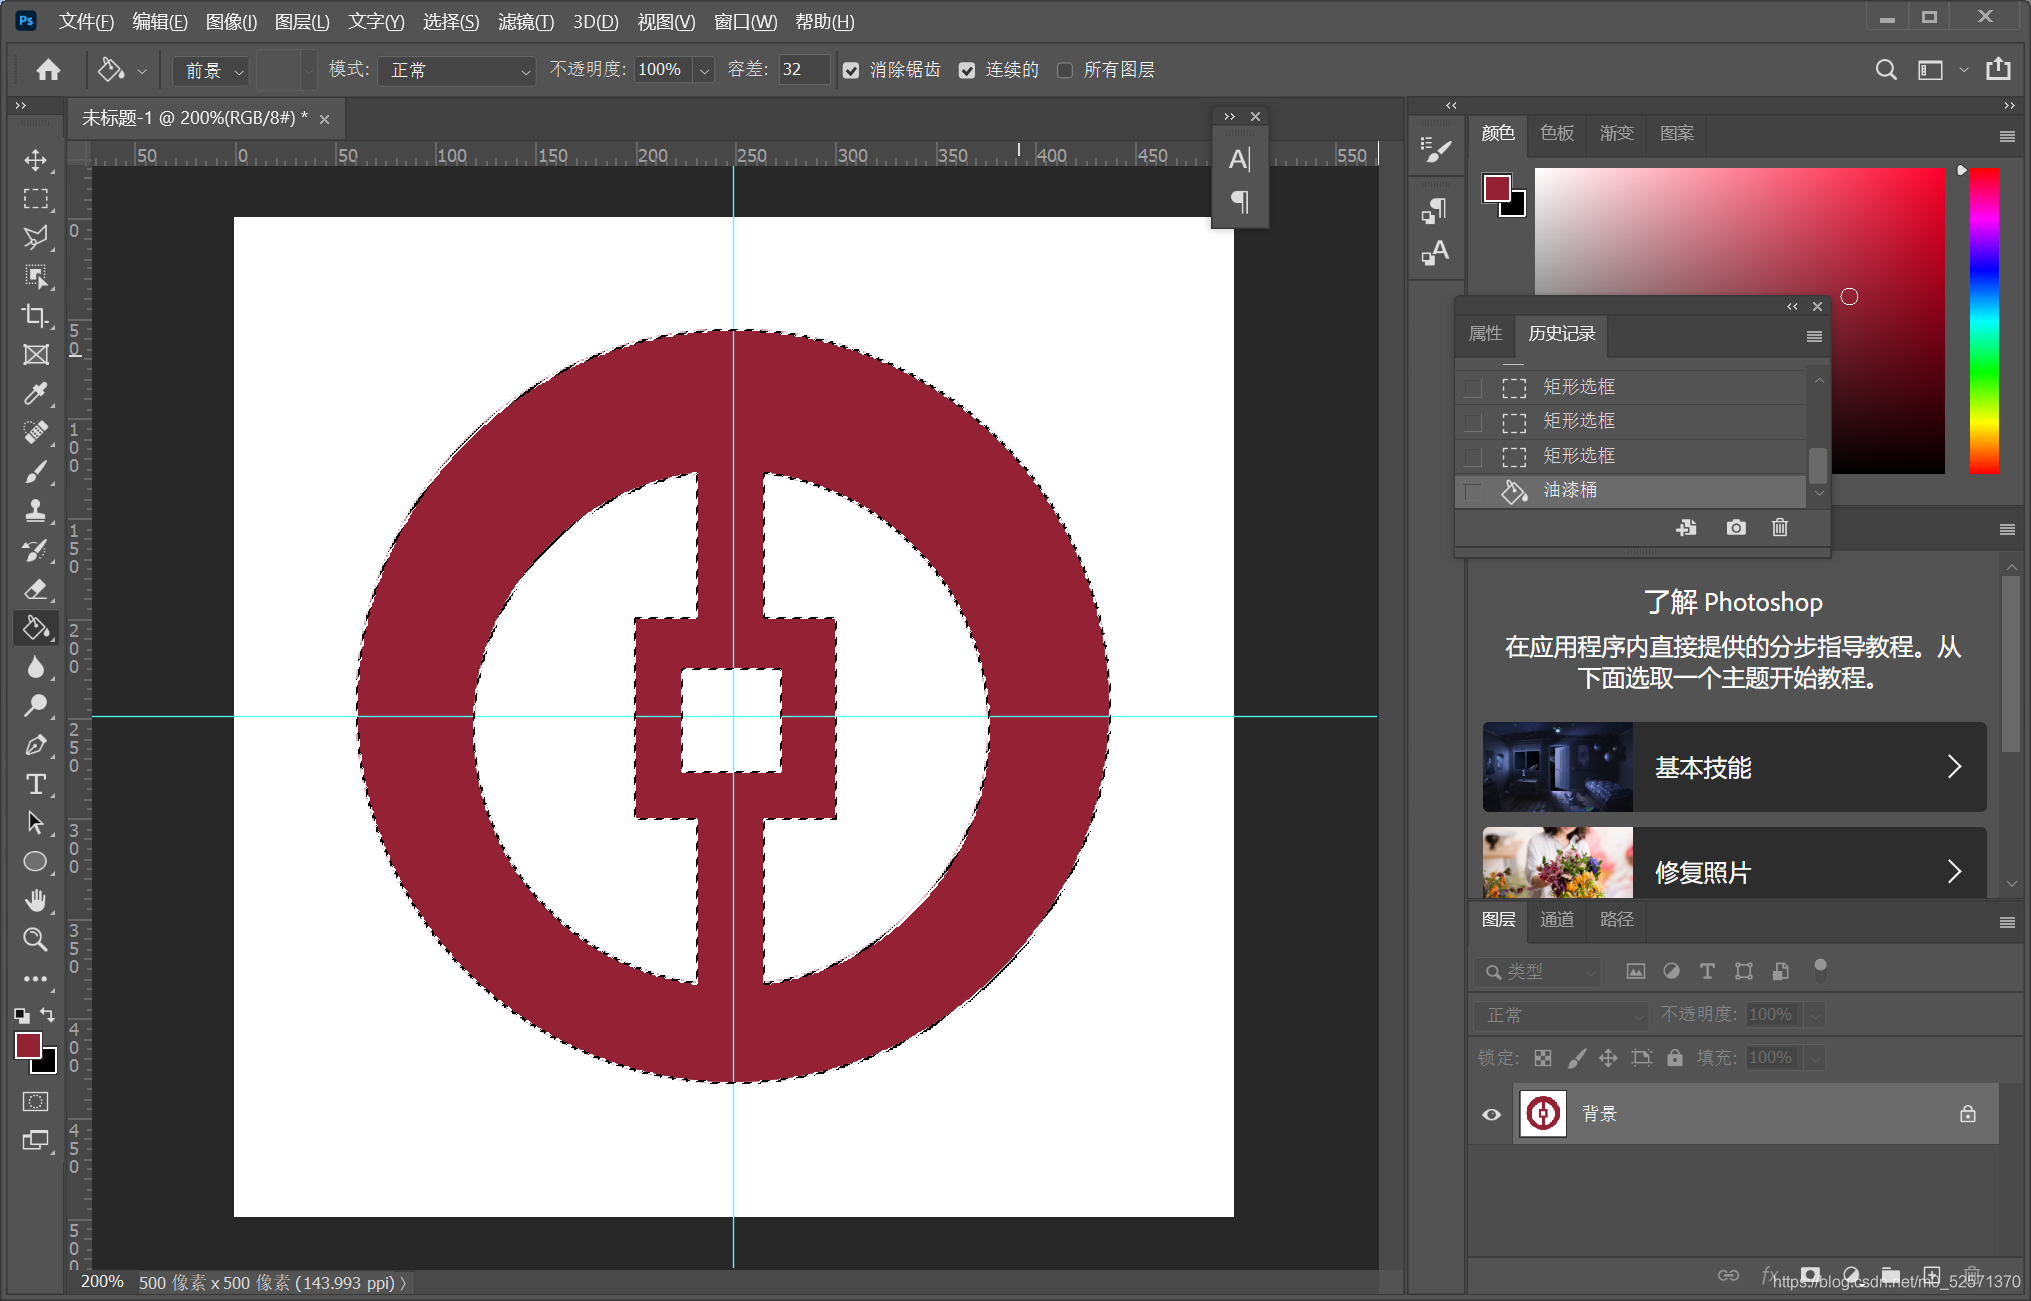
Task: Switch to the 属性 tab
Action: coord(1485,333)
